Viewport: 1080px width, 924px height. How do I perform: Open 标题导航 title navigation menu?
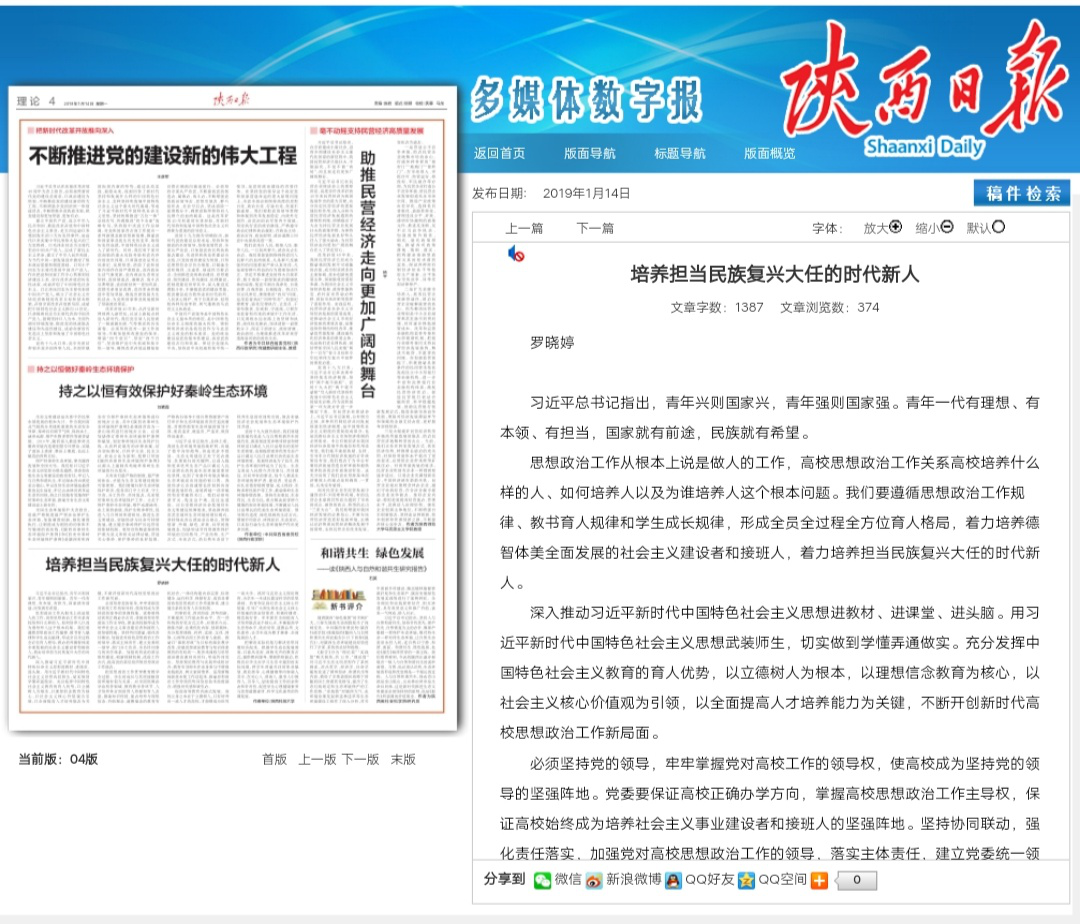pyautogui.click(x=680, y=153)
